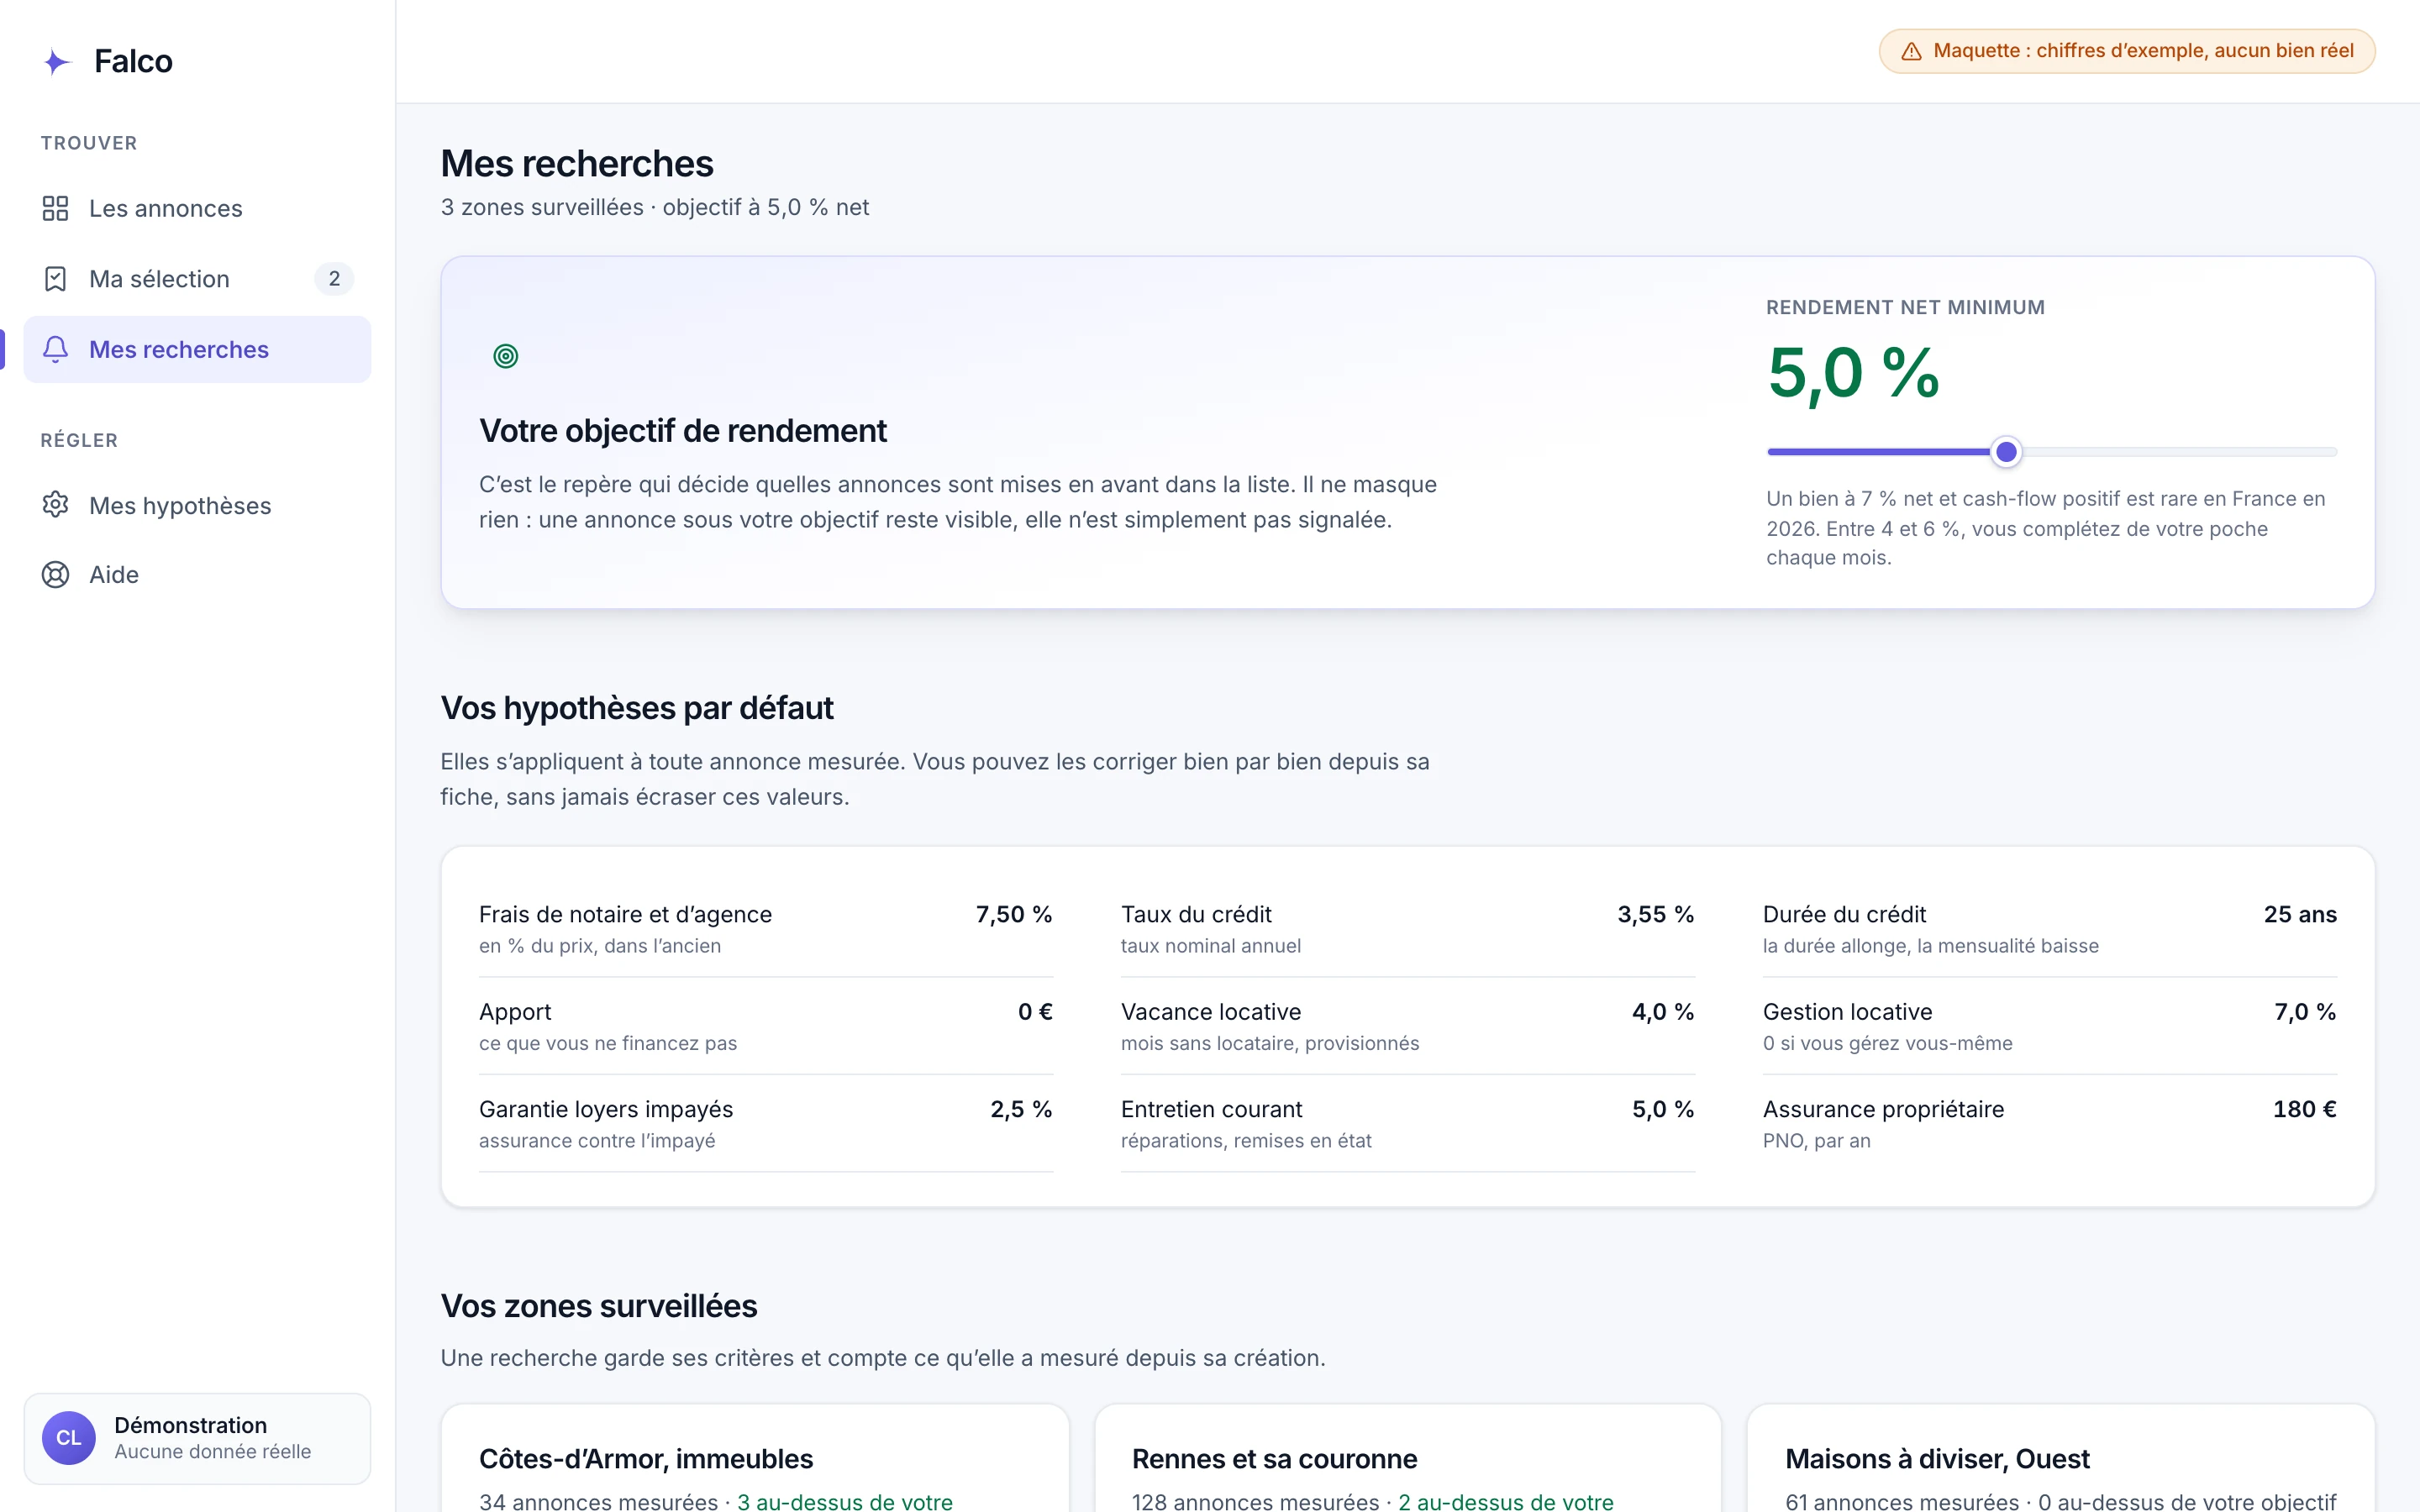
Task: Click the CL avatar circle
Action: point(68,1438)
